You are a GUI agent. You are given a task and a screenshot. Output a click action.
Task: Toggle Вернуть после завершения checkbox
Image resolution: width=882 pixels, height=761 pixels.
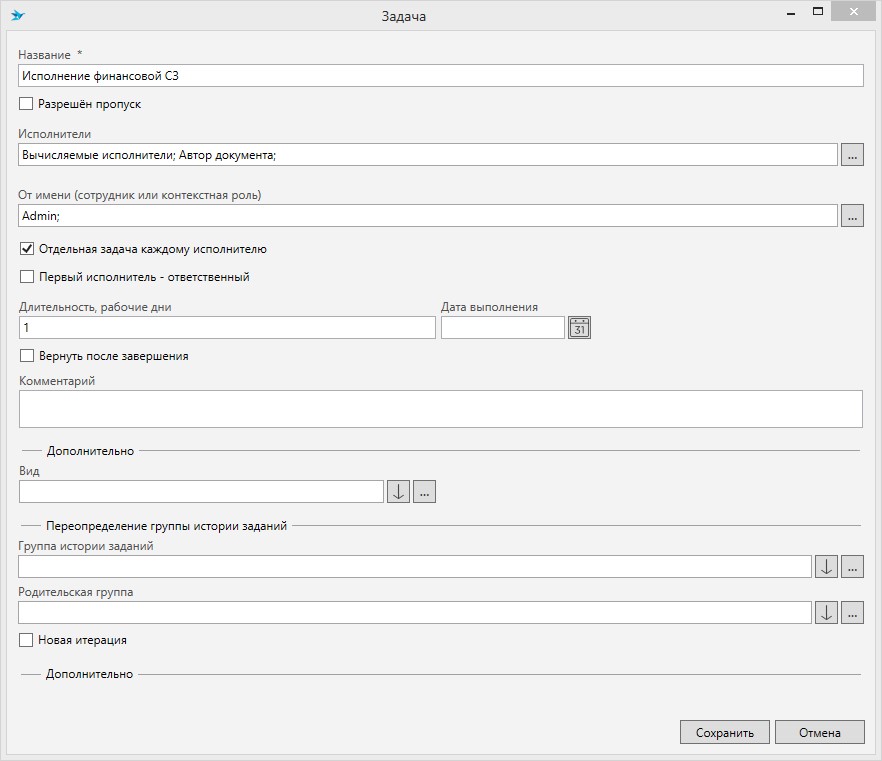coord(27,356)
